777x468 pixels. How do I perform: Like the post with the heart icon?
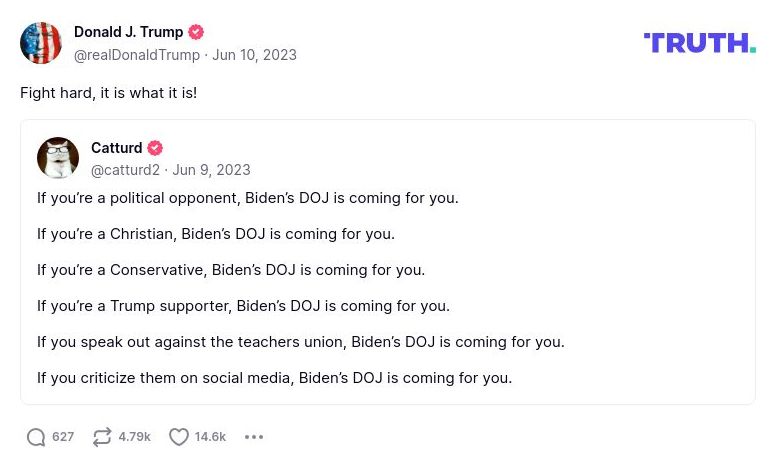click(x=179, y=437)
